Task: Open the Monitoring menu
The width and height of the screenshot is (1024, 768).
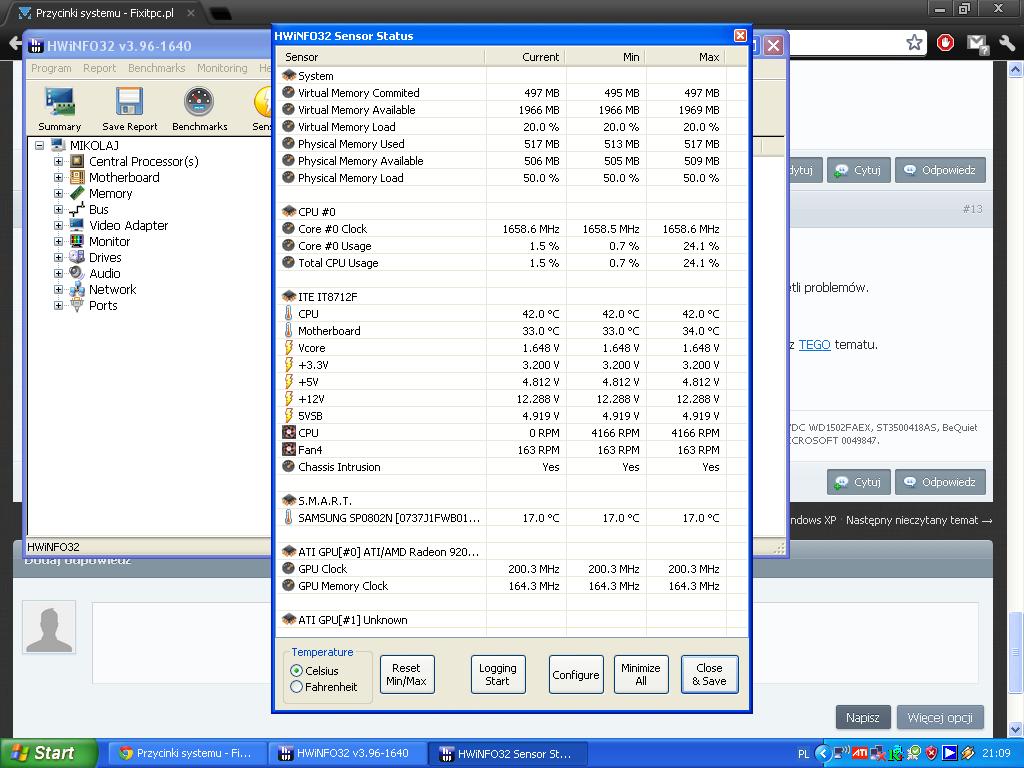Action: coord(222,68)
